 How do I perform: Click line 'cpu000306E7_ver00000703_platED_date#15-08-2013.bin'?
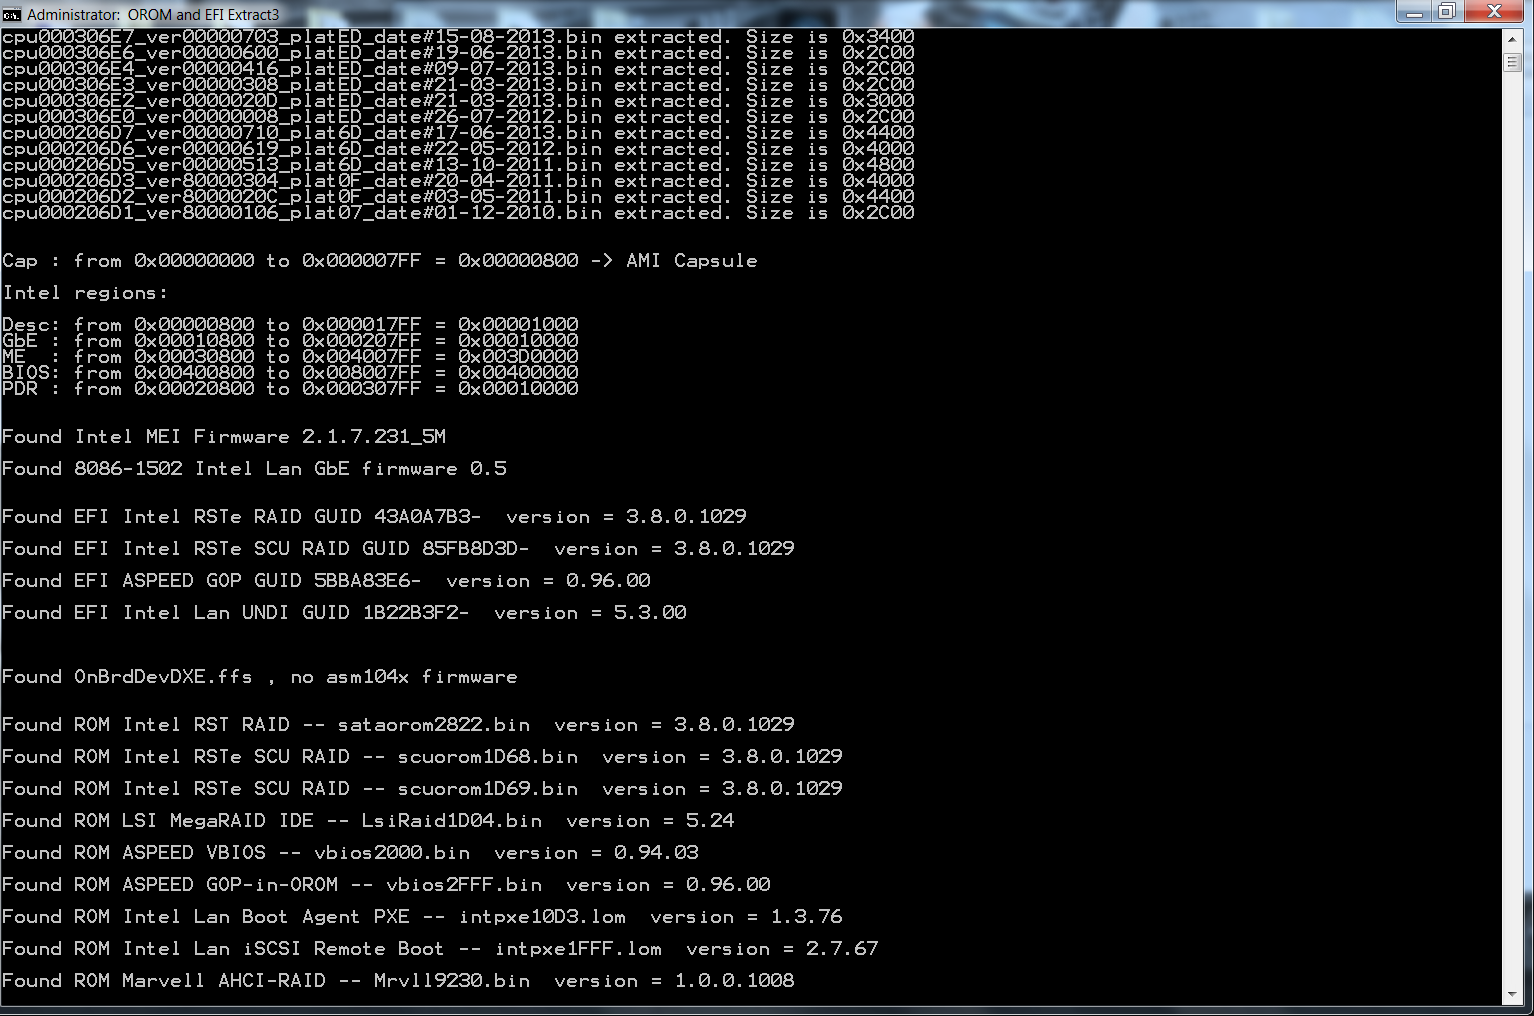[458, 37]
